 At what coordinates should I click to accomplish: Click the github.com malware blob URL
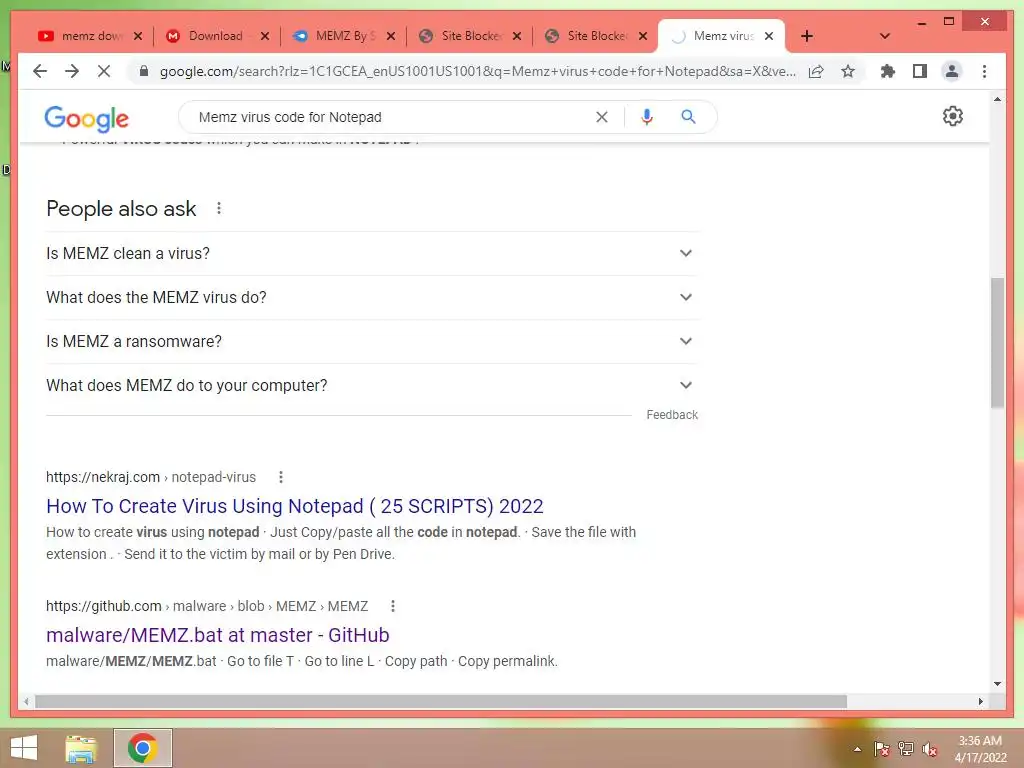pyautogui.click(x=207, y=606)
